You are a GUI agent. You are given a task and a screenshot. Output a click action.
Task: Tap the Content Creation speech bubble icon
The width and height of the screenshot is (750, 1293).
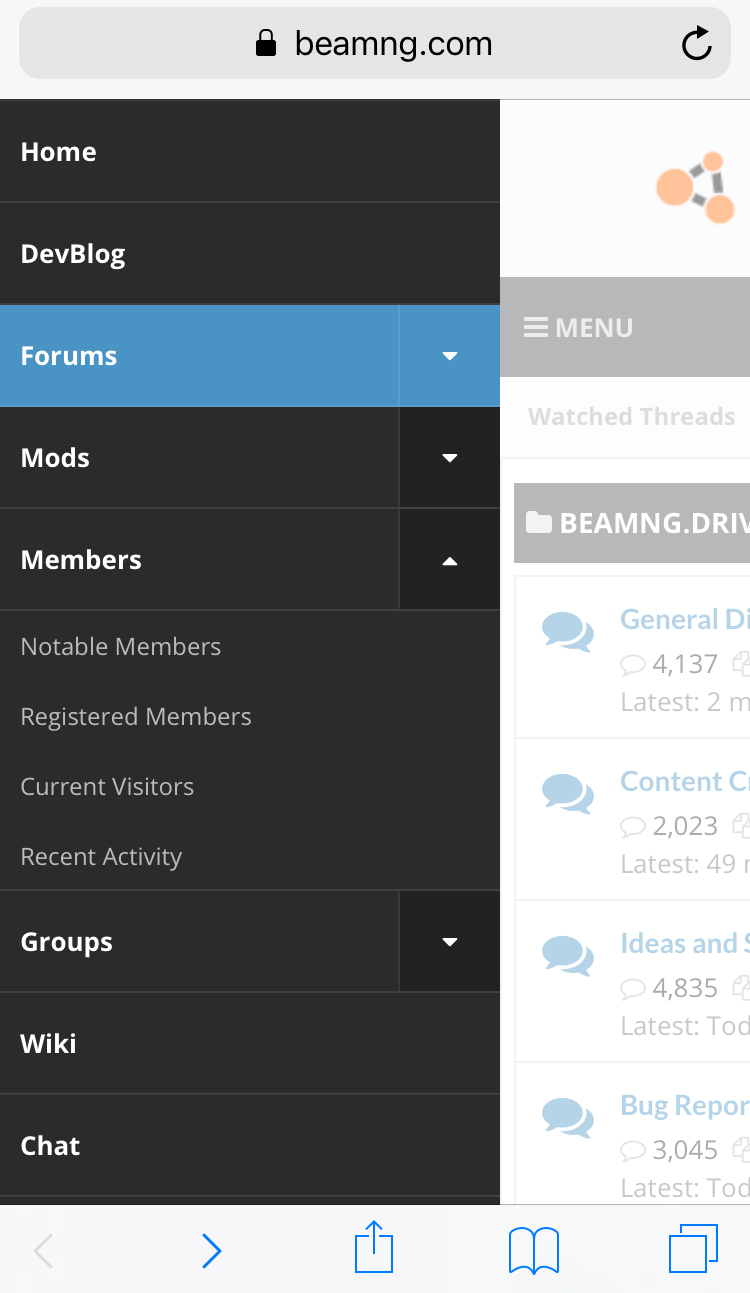(x=567, y=793)
